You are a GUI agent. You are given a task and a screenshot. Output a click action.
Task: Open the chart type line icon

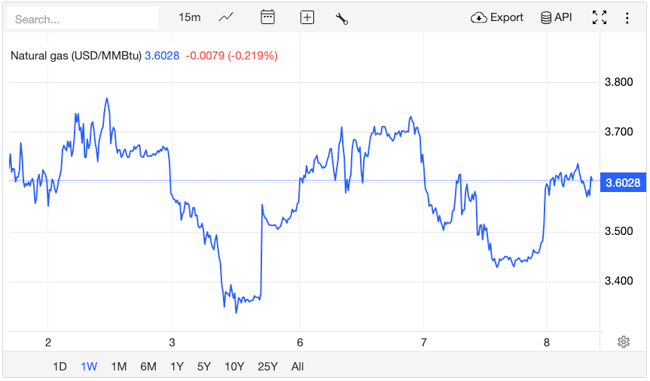(226, 17)
